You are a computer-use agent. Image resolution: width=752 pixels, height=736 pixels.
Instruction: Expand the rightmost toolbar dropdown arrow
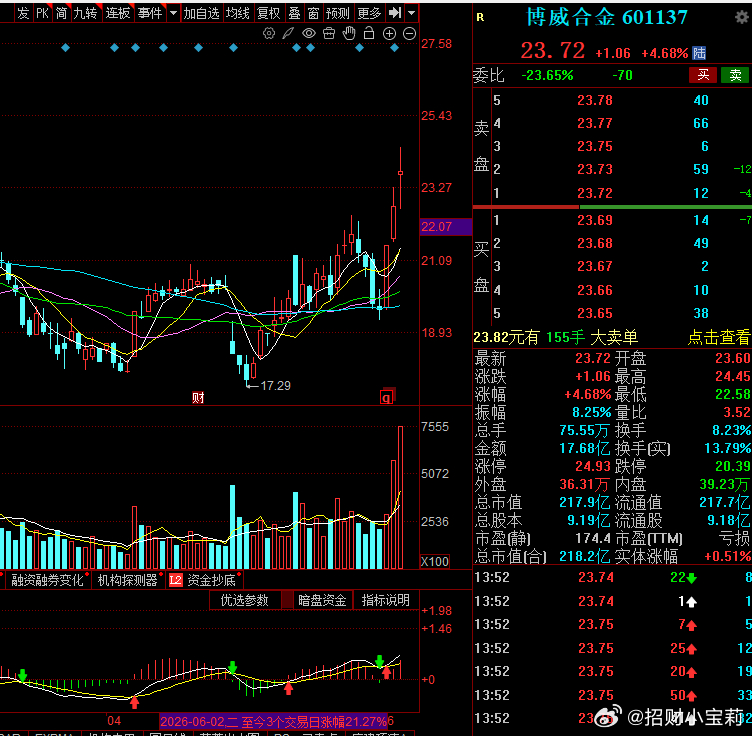(411, 13)
